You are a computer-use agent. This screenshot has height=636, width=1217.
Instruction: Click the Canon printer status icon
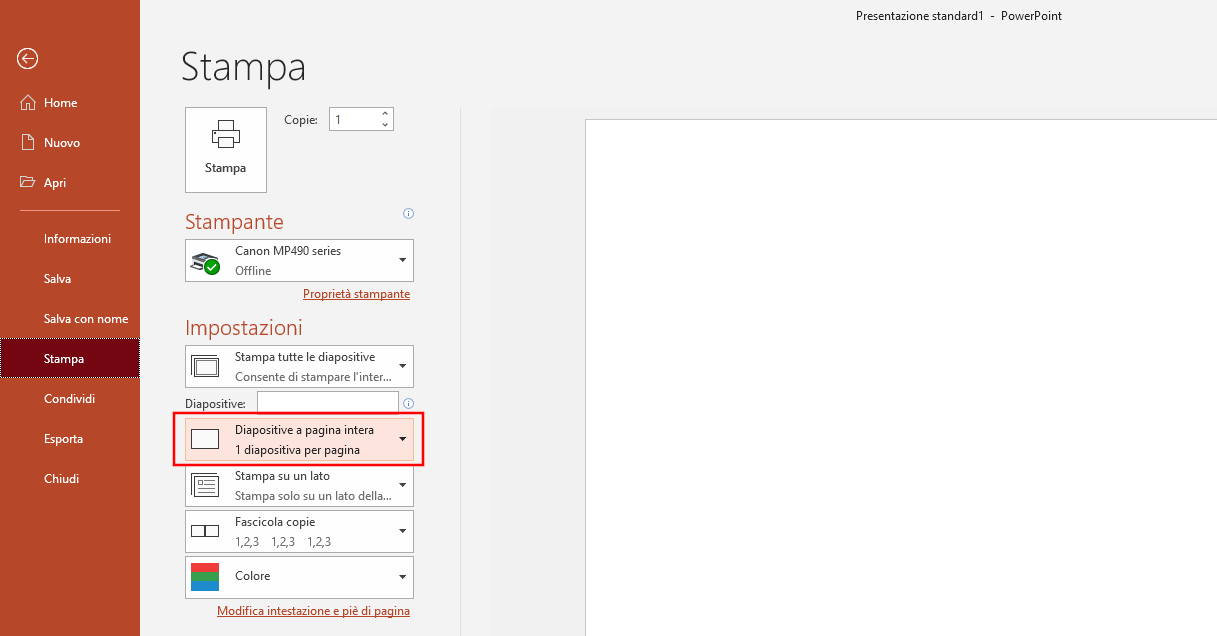pyautogui.click(x=206, y=263)
